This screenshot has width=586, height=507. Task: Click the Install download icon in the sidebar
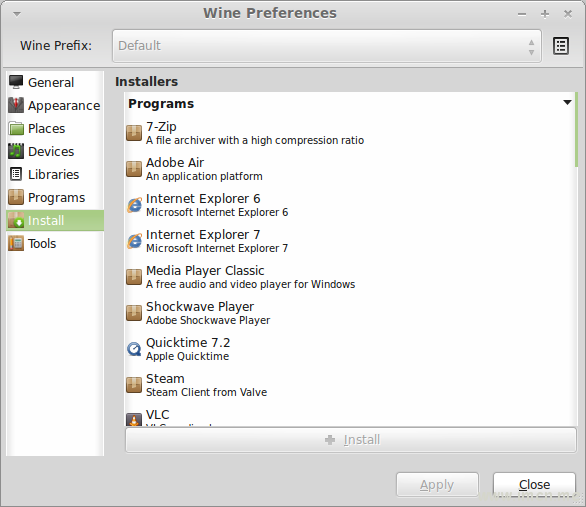16,220
